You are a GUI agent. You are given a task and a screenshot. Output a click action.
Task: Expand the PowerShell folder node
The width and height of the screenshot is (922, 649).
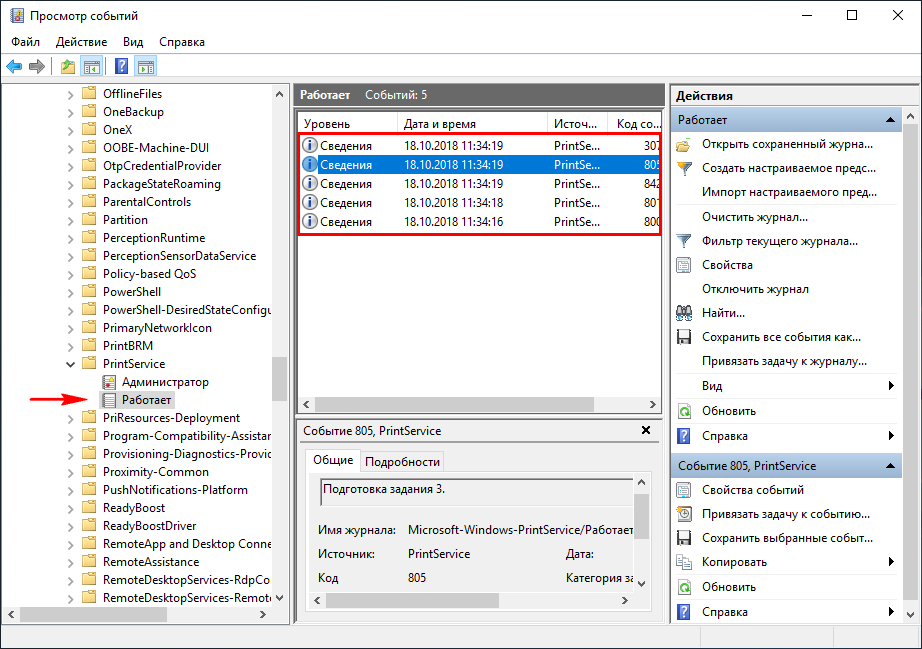coord(70,292)
